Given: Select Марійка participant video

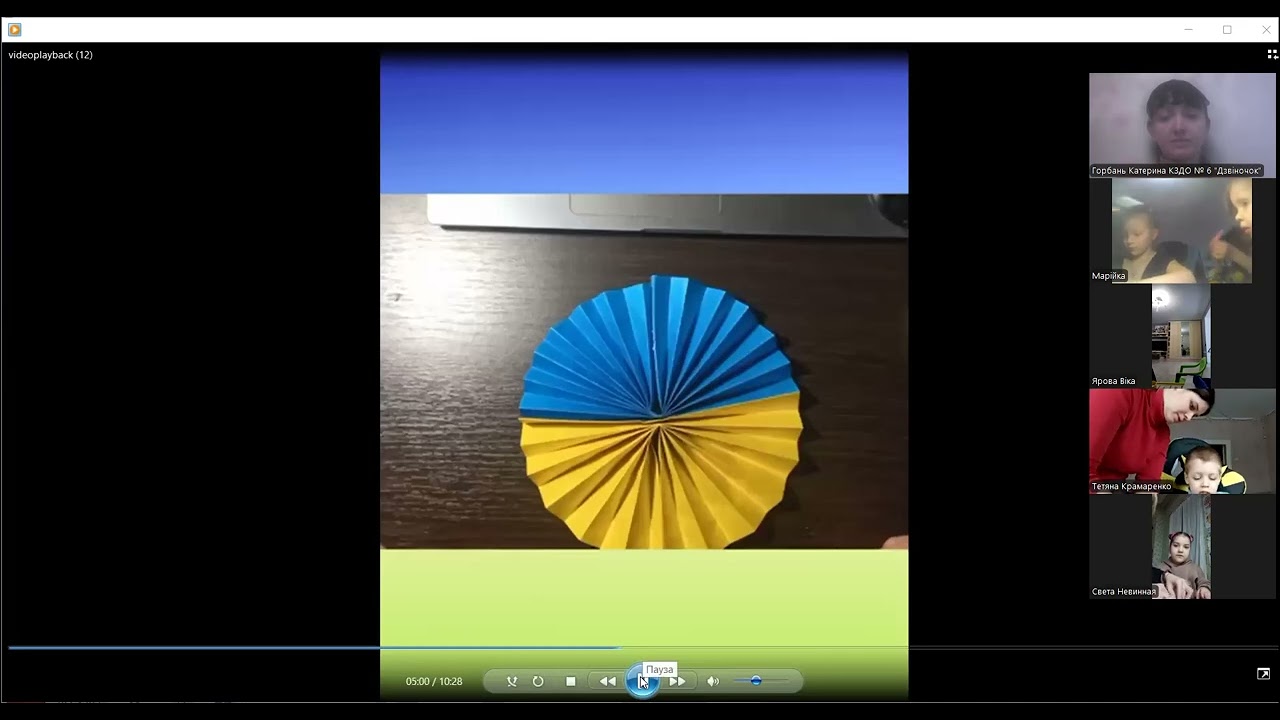Looking at the screenshot, I should tap(1182, 230).
